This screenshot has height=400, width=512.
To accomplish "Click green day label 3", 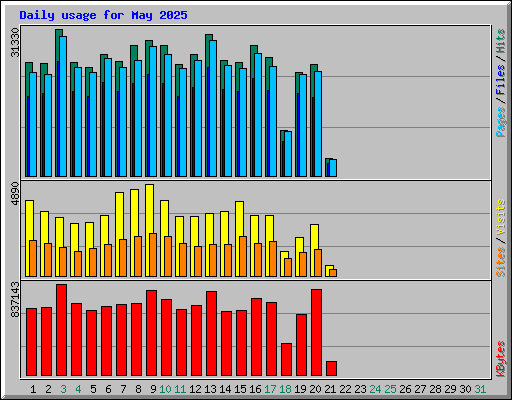I will tap(63, 389).
